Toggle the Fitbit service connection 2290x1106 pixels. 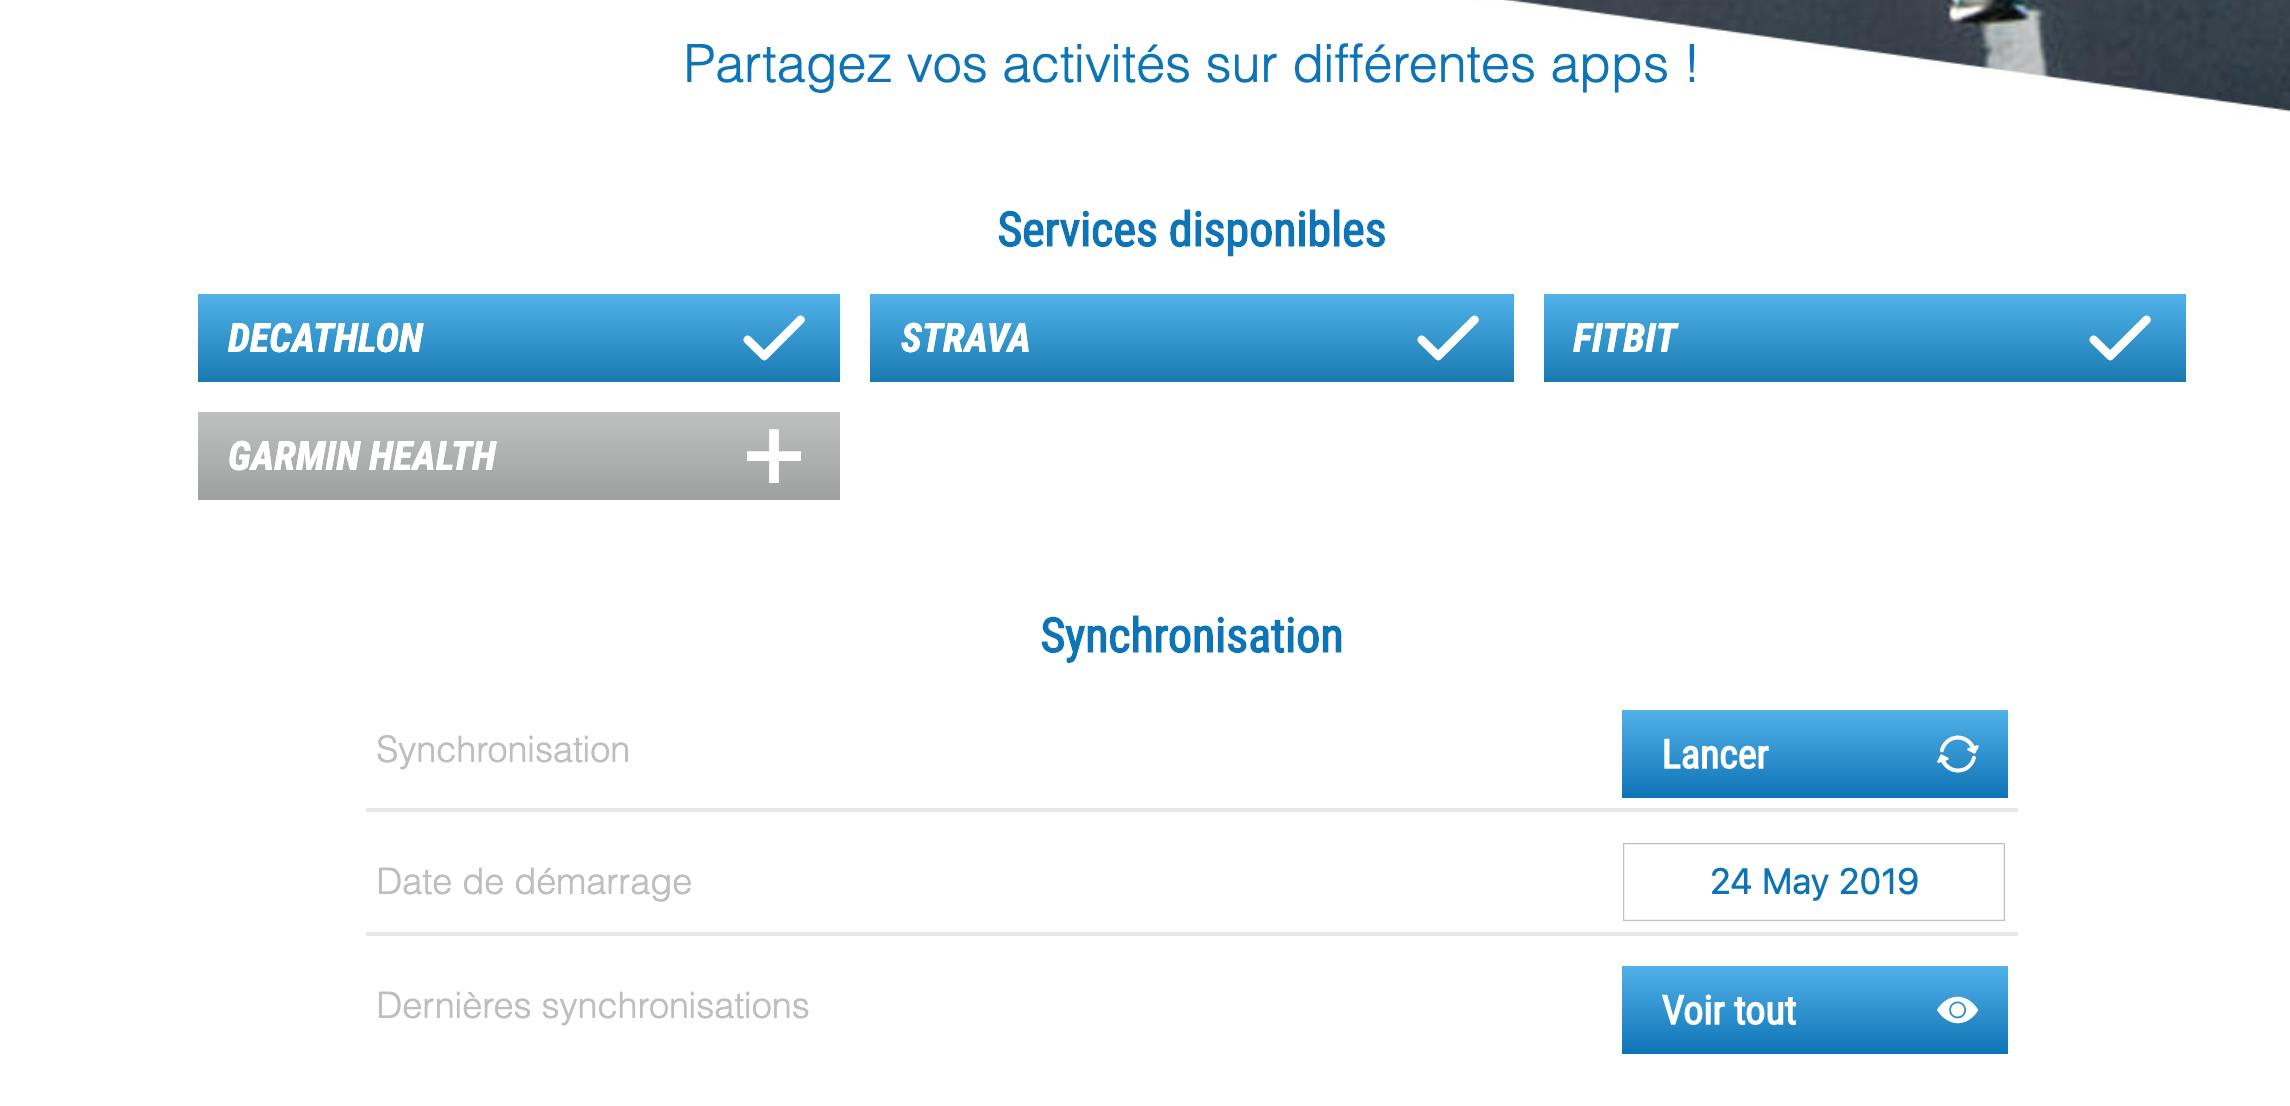coord(1865,338)
